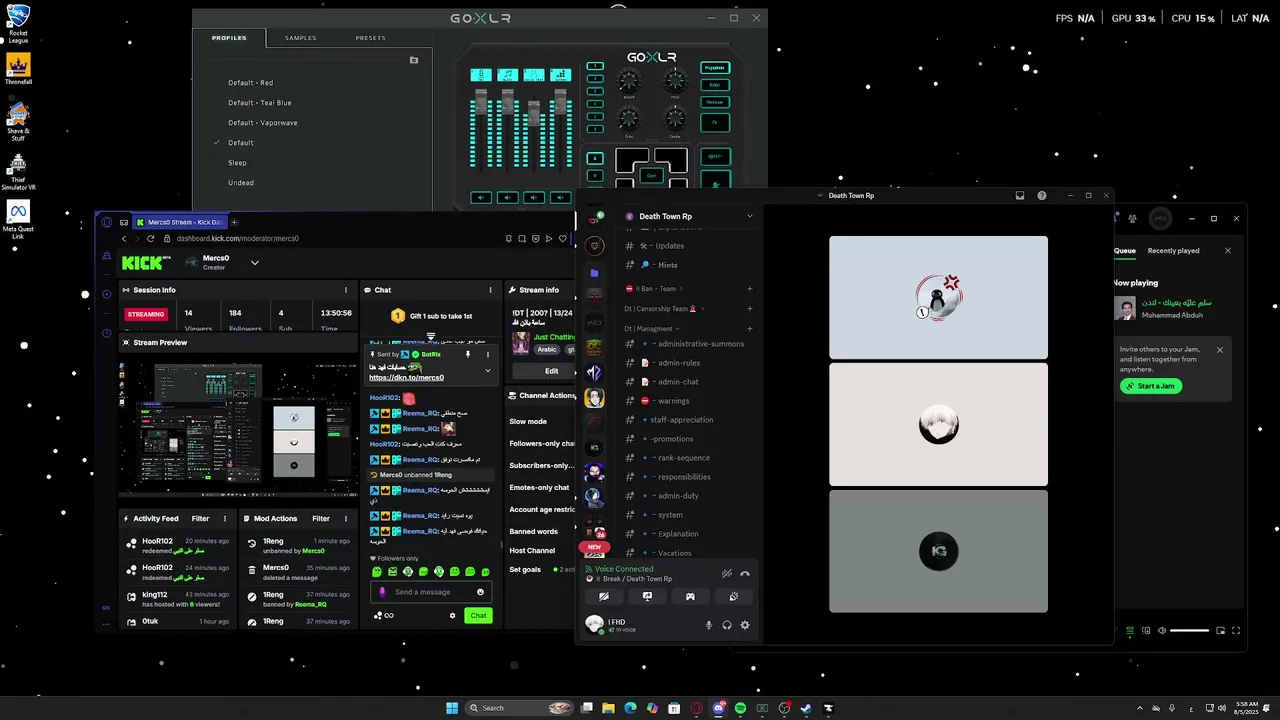Open Kick chat settings gear

(452, 616)
